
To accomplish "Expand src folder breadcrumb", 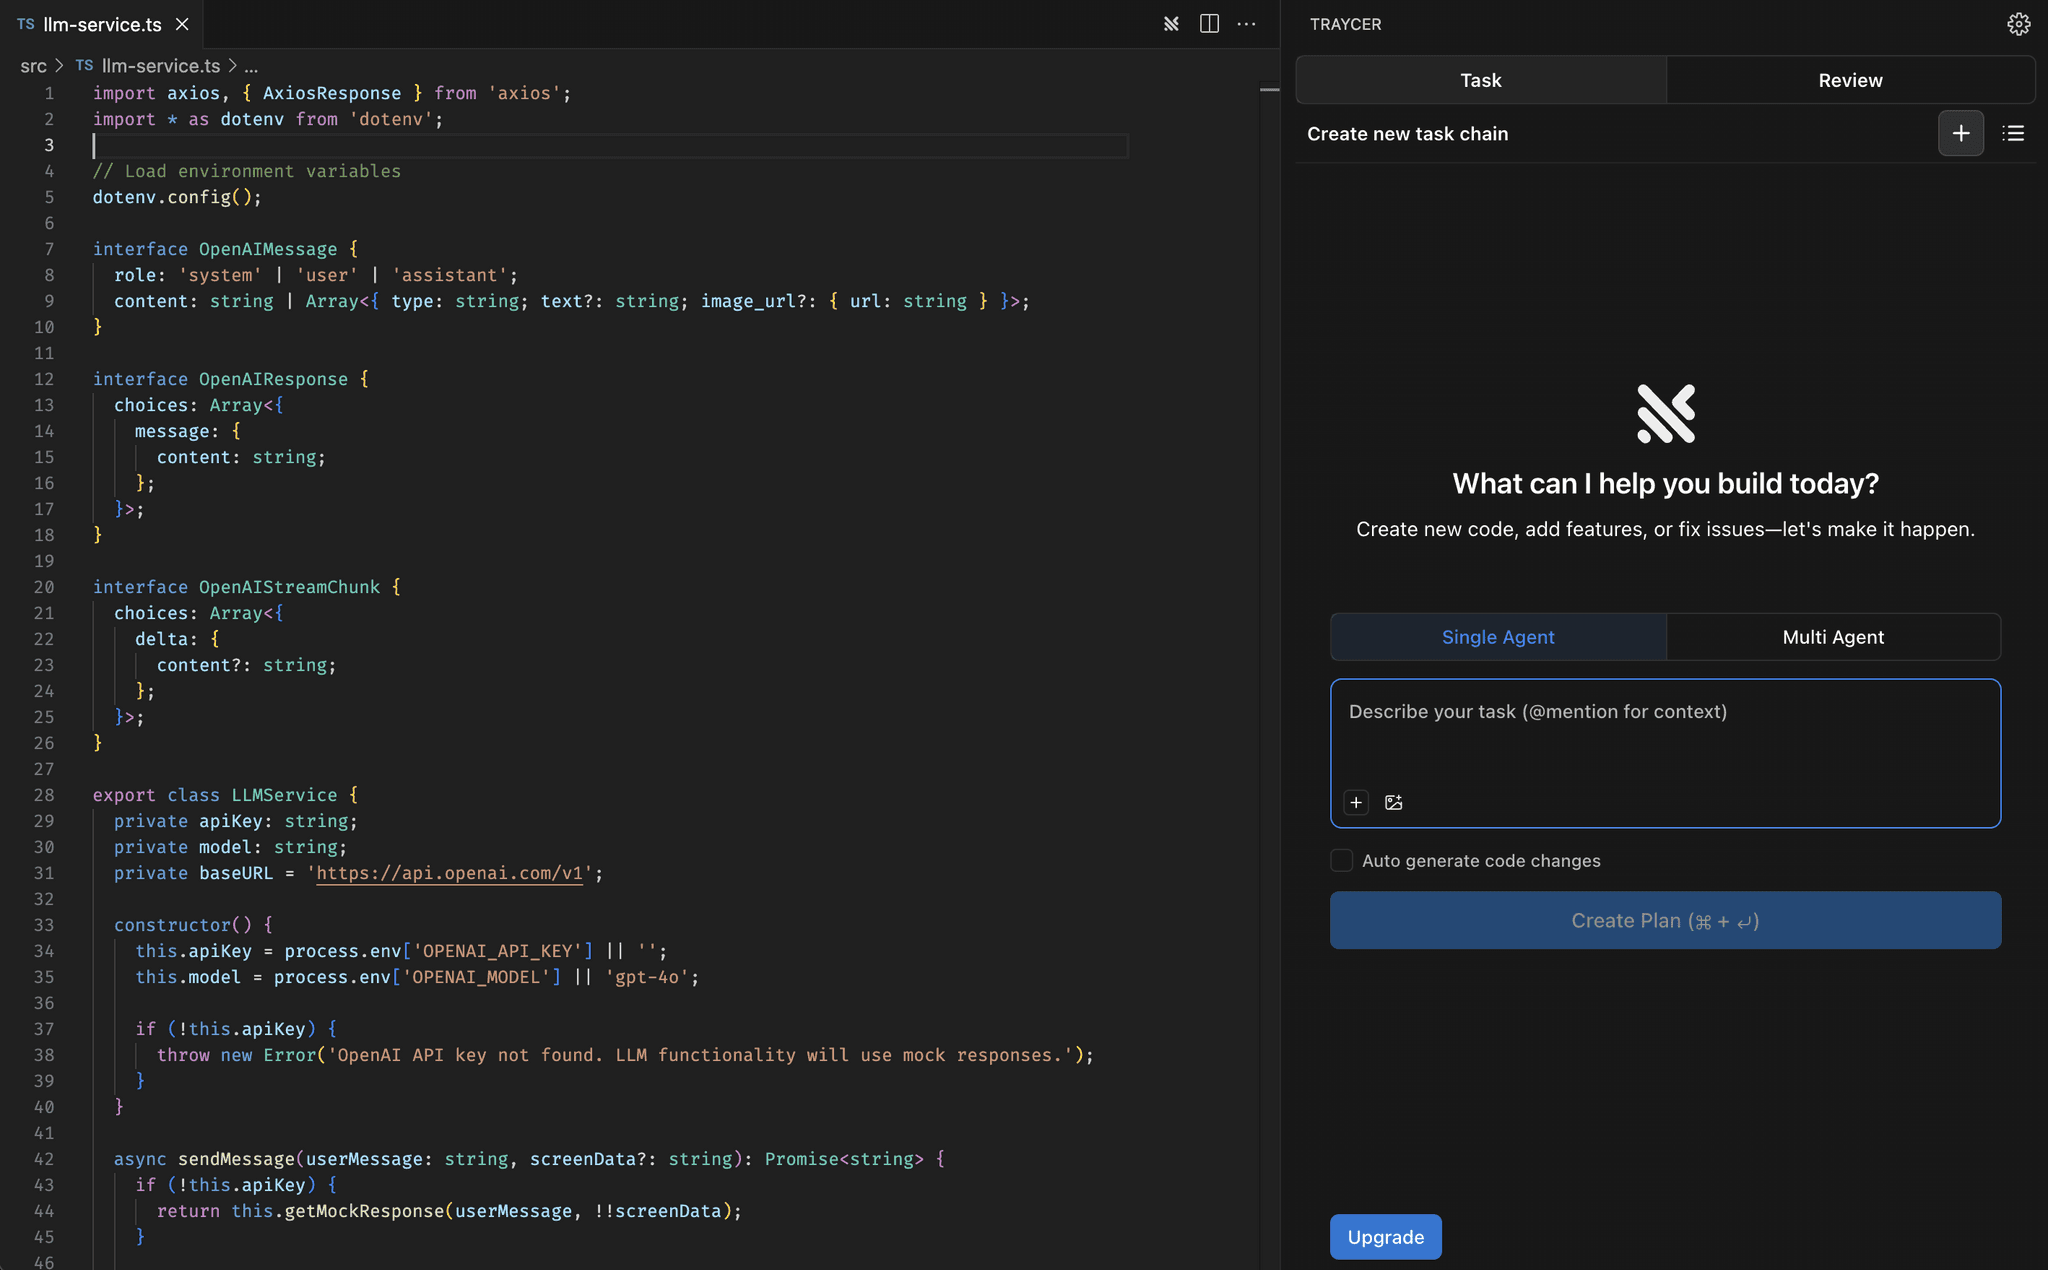I will (33, 66).
